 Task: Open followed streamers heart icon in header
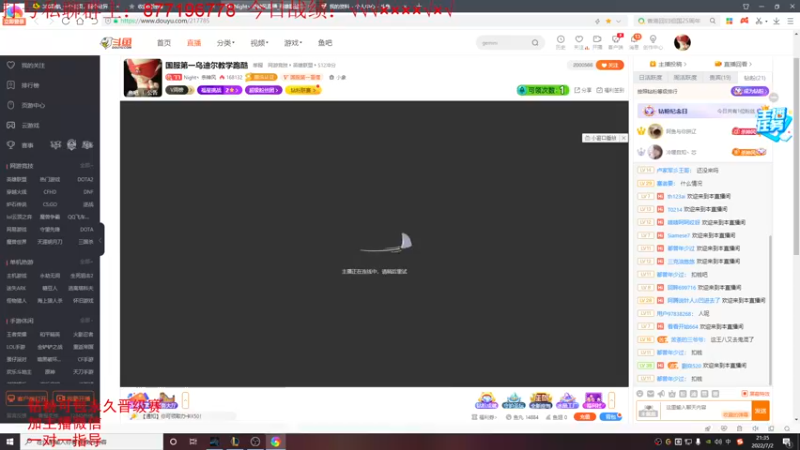tap(579, 39)
